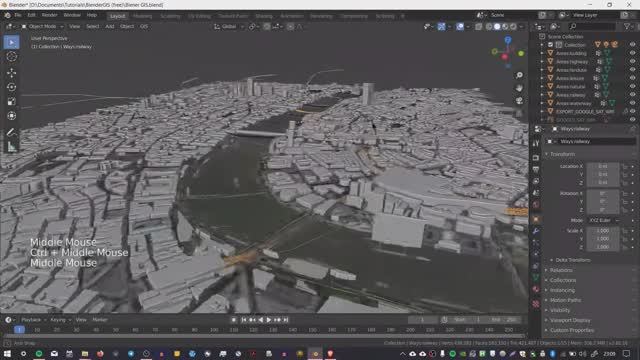This screenshot has height=360, width=640.
Task: Open the Modifiers properties tab
Action: (x=536, y=231)
